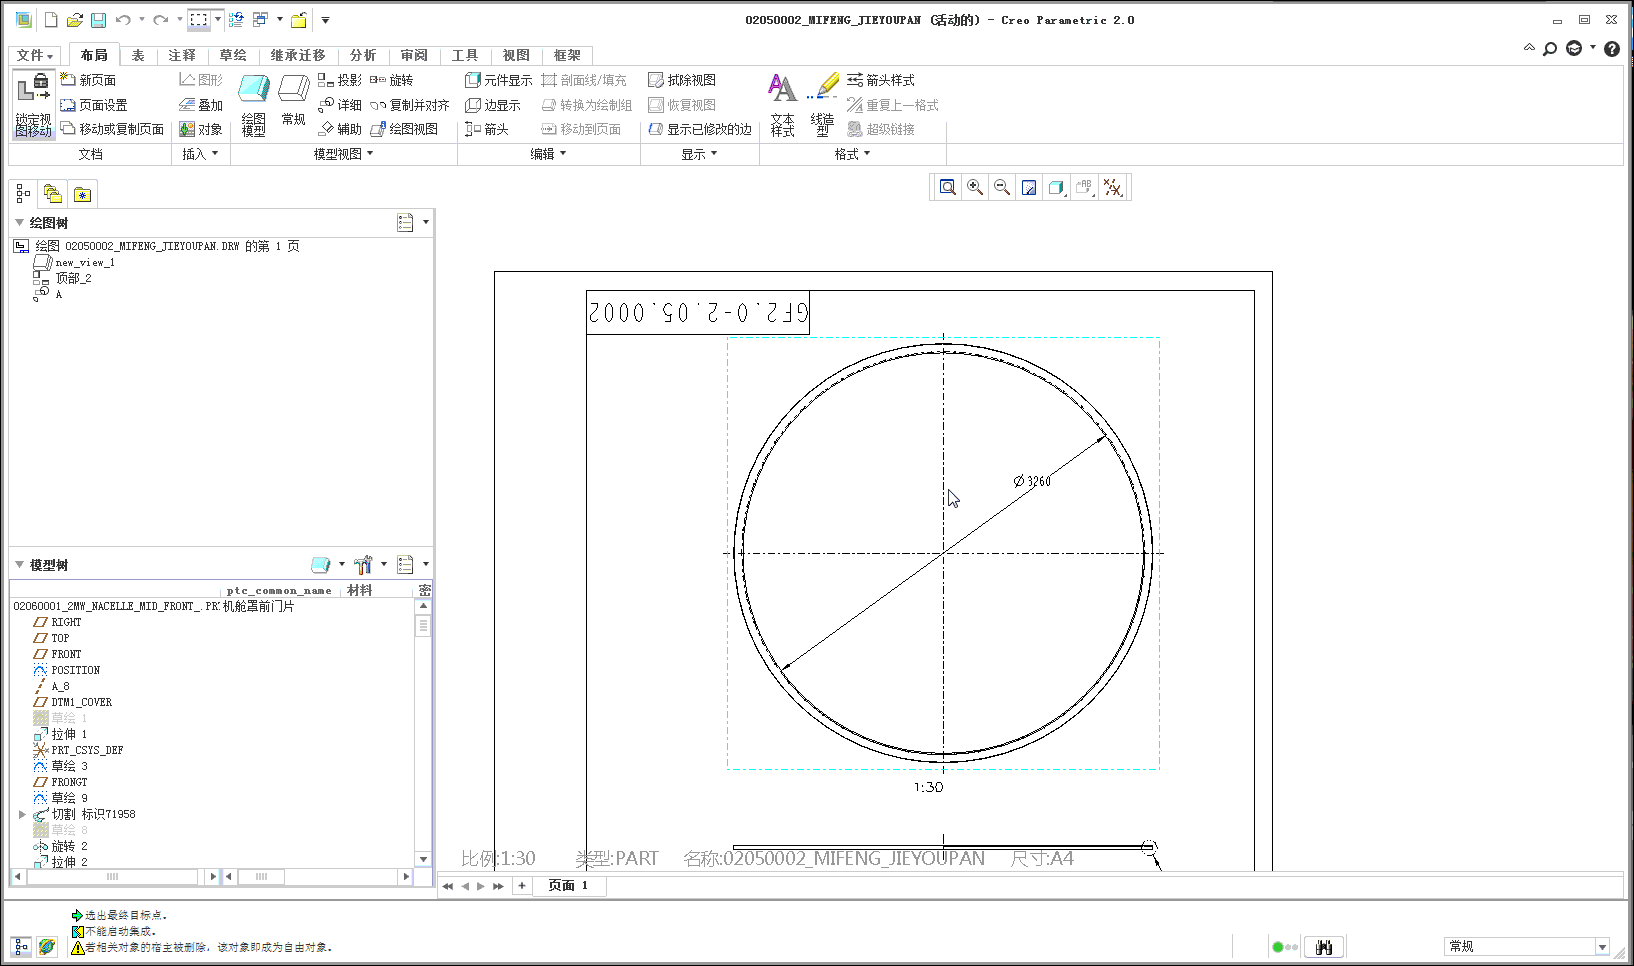The height and width of the screenshot is (966, 1634).
Task: Insert an Auxiliary view (辅助)
Action: point(340,129)
